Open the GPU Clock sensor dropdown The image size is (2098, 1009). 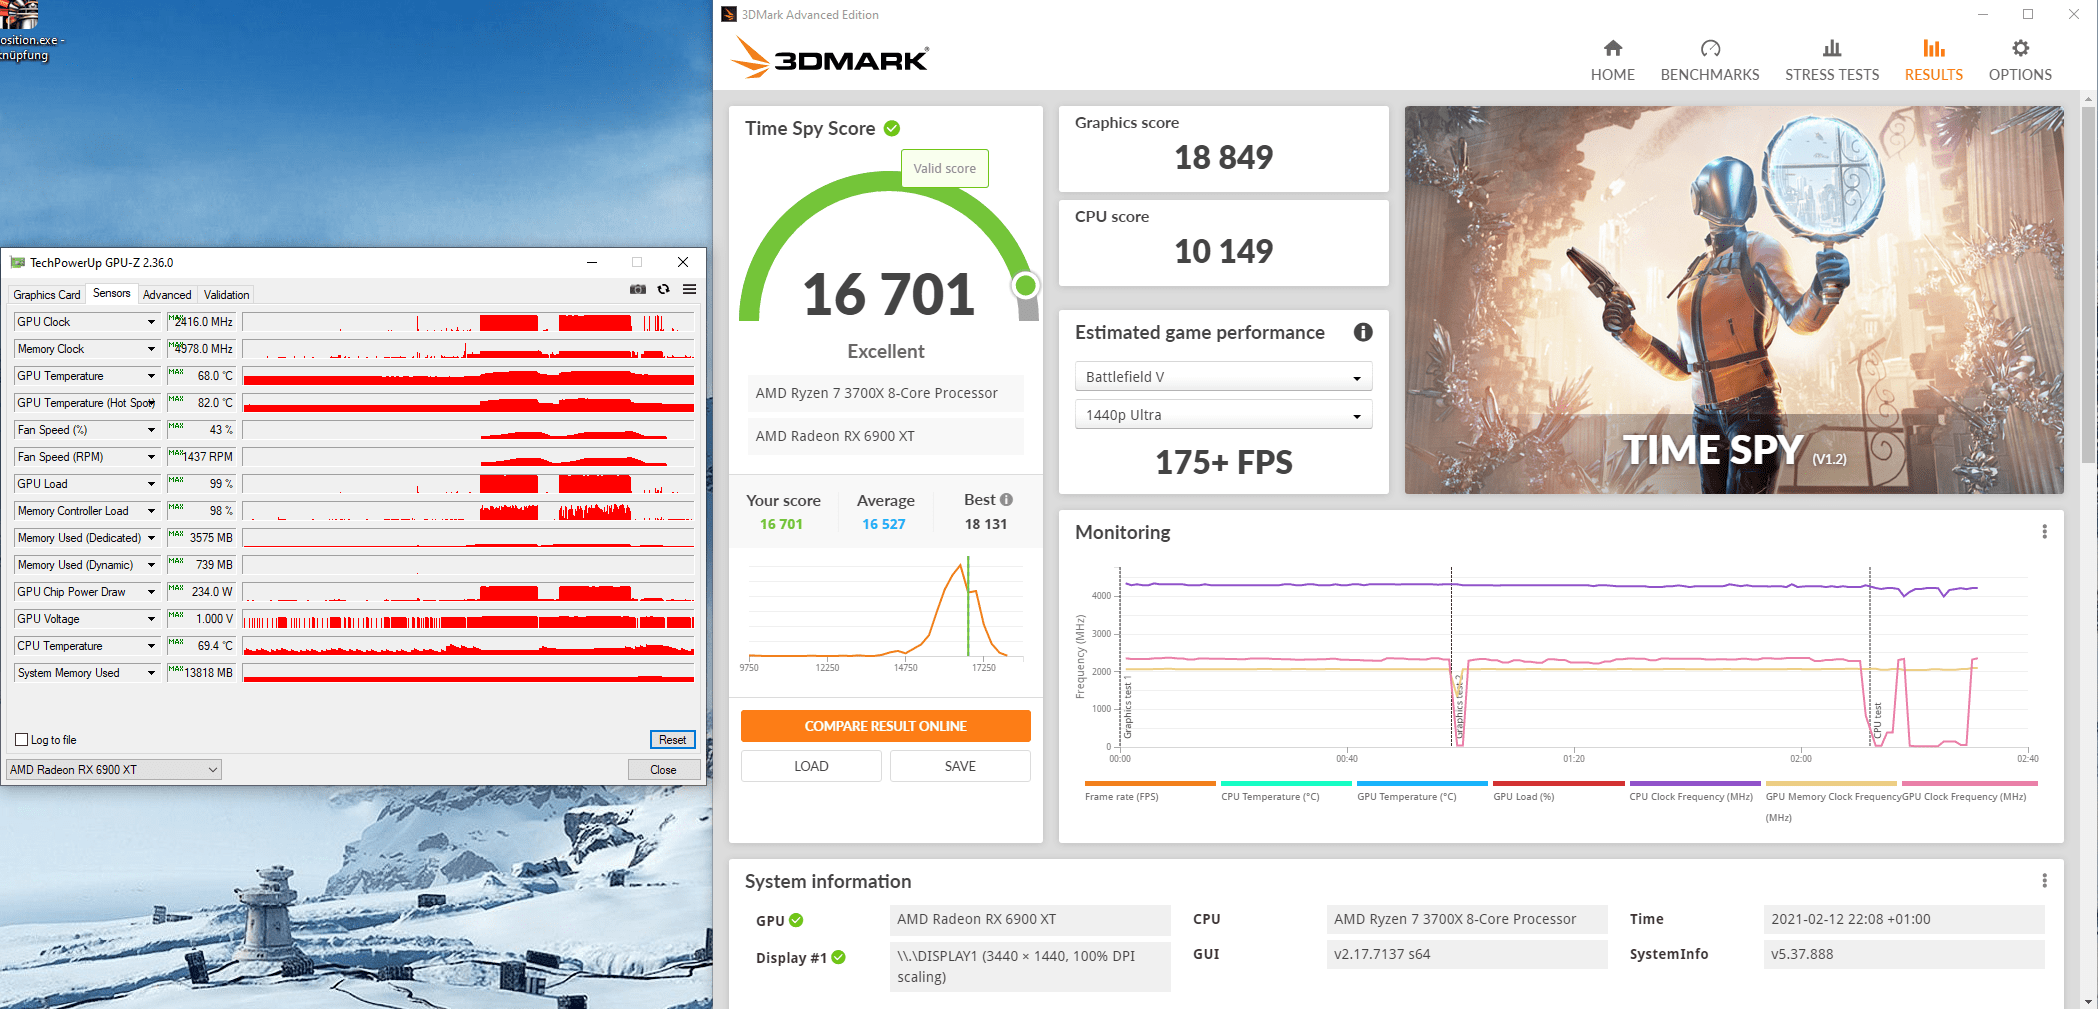click(x=151, y=322)
